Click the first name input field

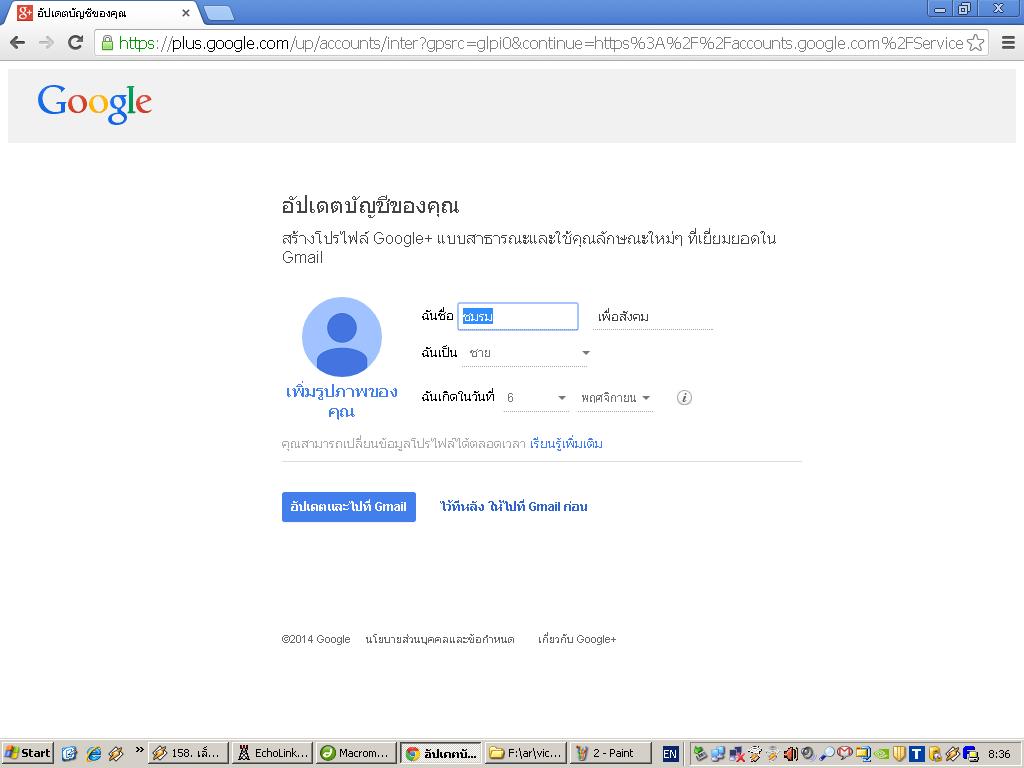tap(518, 316)
